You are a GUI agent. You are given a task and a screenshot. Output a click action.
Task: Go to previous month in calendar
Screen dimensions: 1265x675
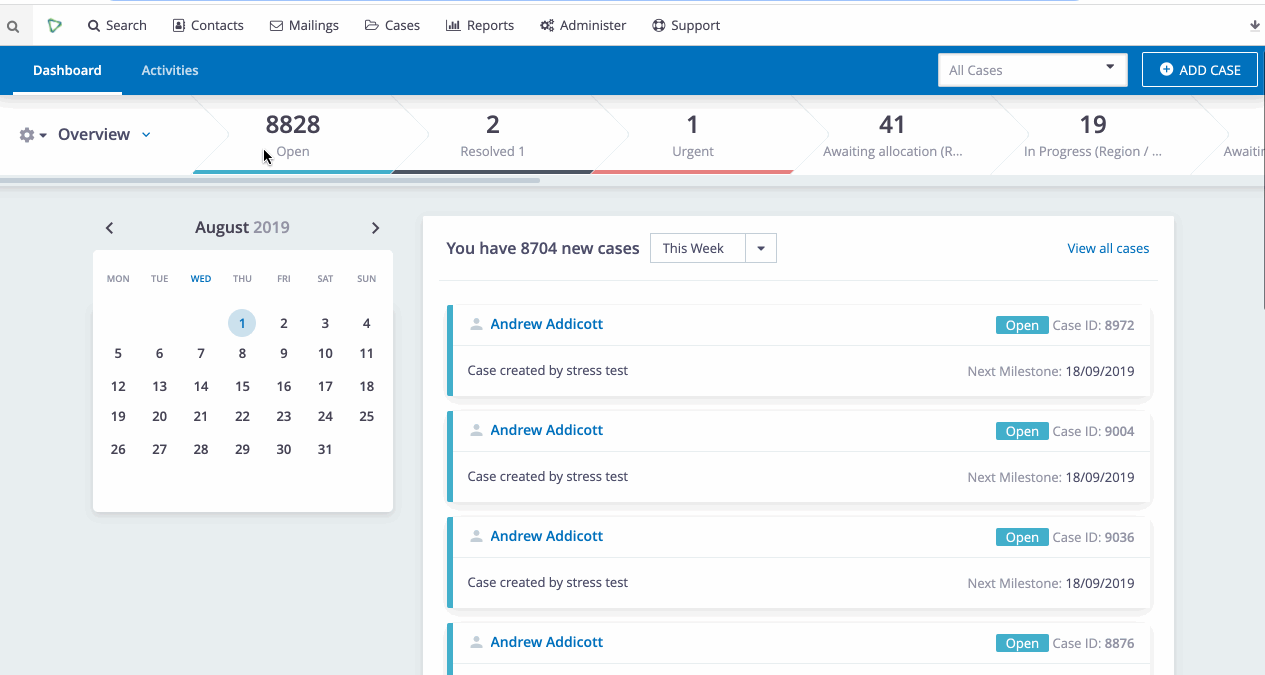click(110, 228)
